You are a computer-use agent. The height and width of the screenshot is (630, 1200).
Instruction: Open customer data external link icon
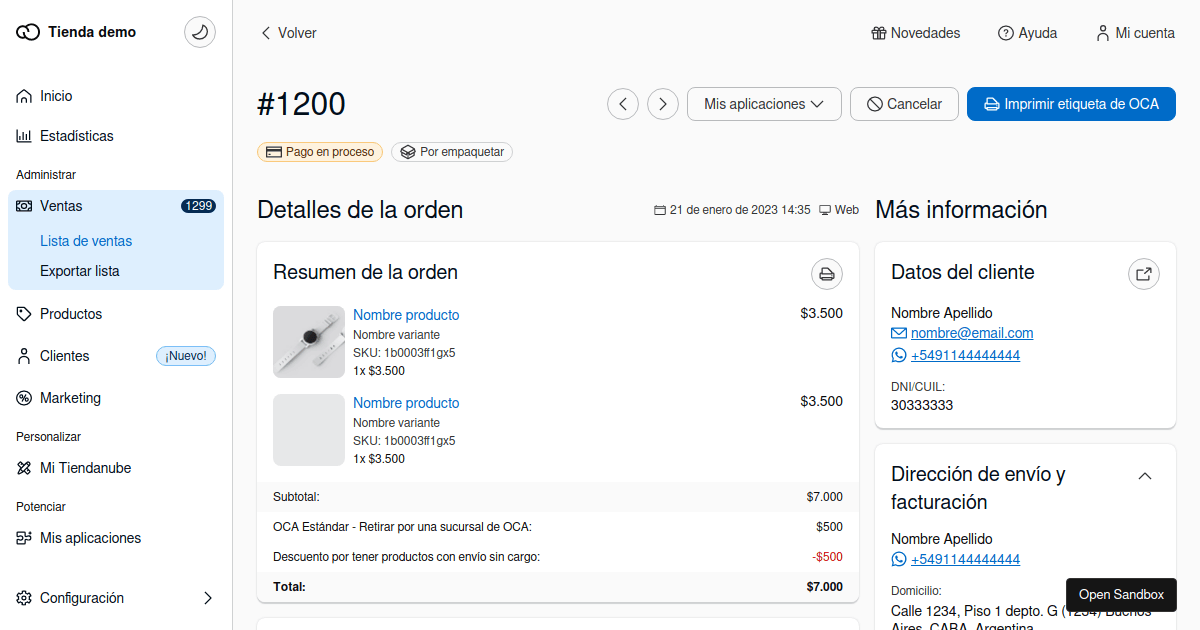point(1144,274)
